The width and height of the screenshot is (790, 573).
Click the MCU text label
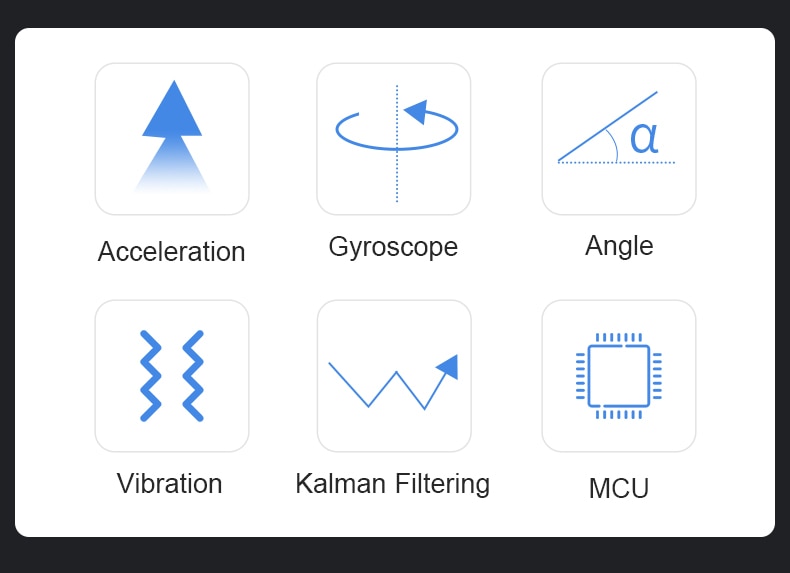click(x=619, y=488)
